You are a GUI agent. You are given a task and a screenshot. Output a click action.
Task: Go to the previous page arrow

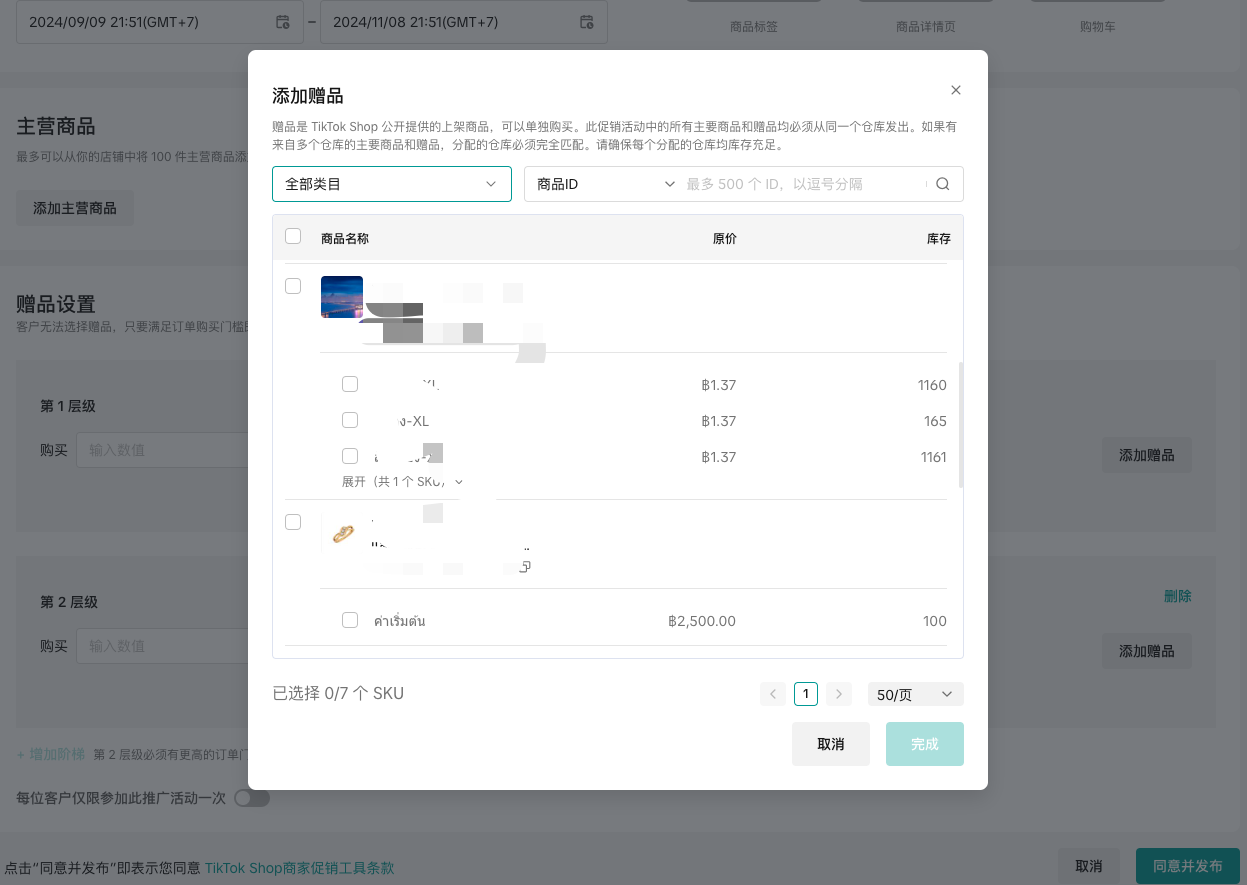(772, 694)
